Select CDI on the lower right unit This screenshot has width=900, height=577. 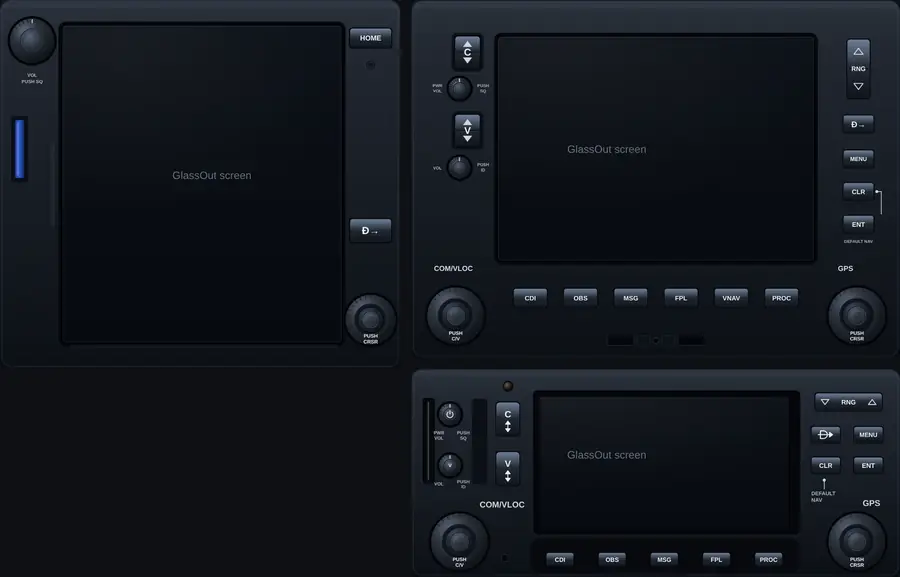pyautogui.click(x=560, y=559)
